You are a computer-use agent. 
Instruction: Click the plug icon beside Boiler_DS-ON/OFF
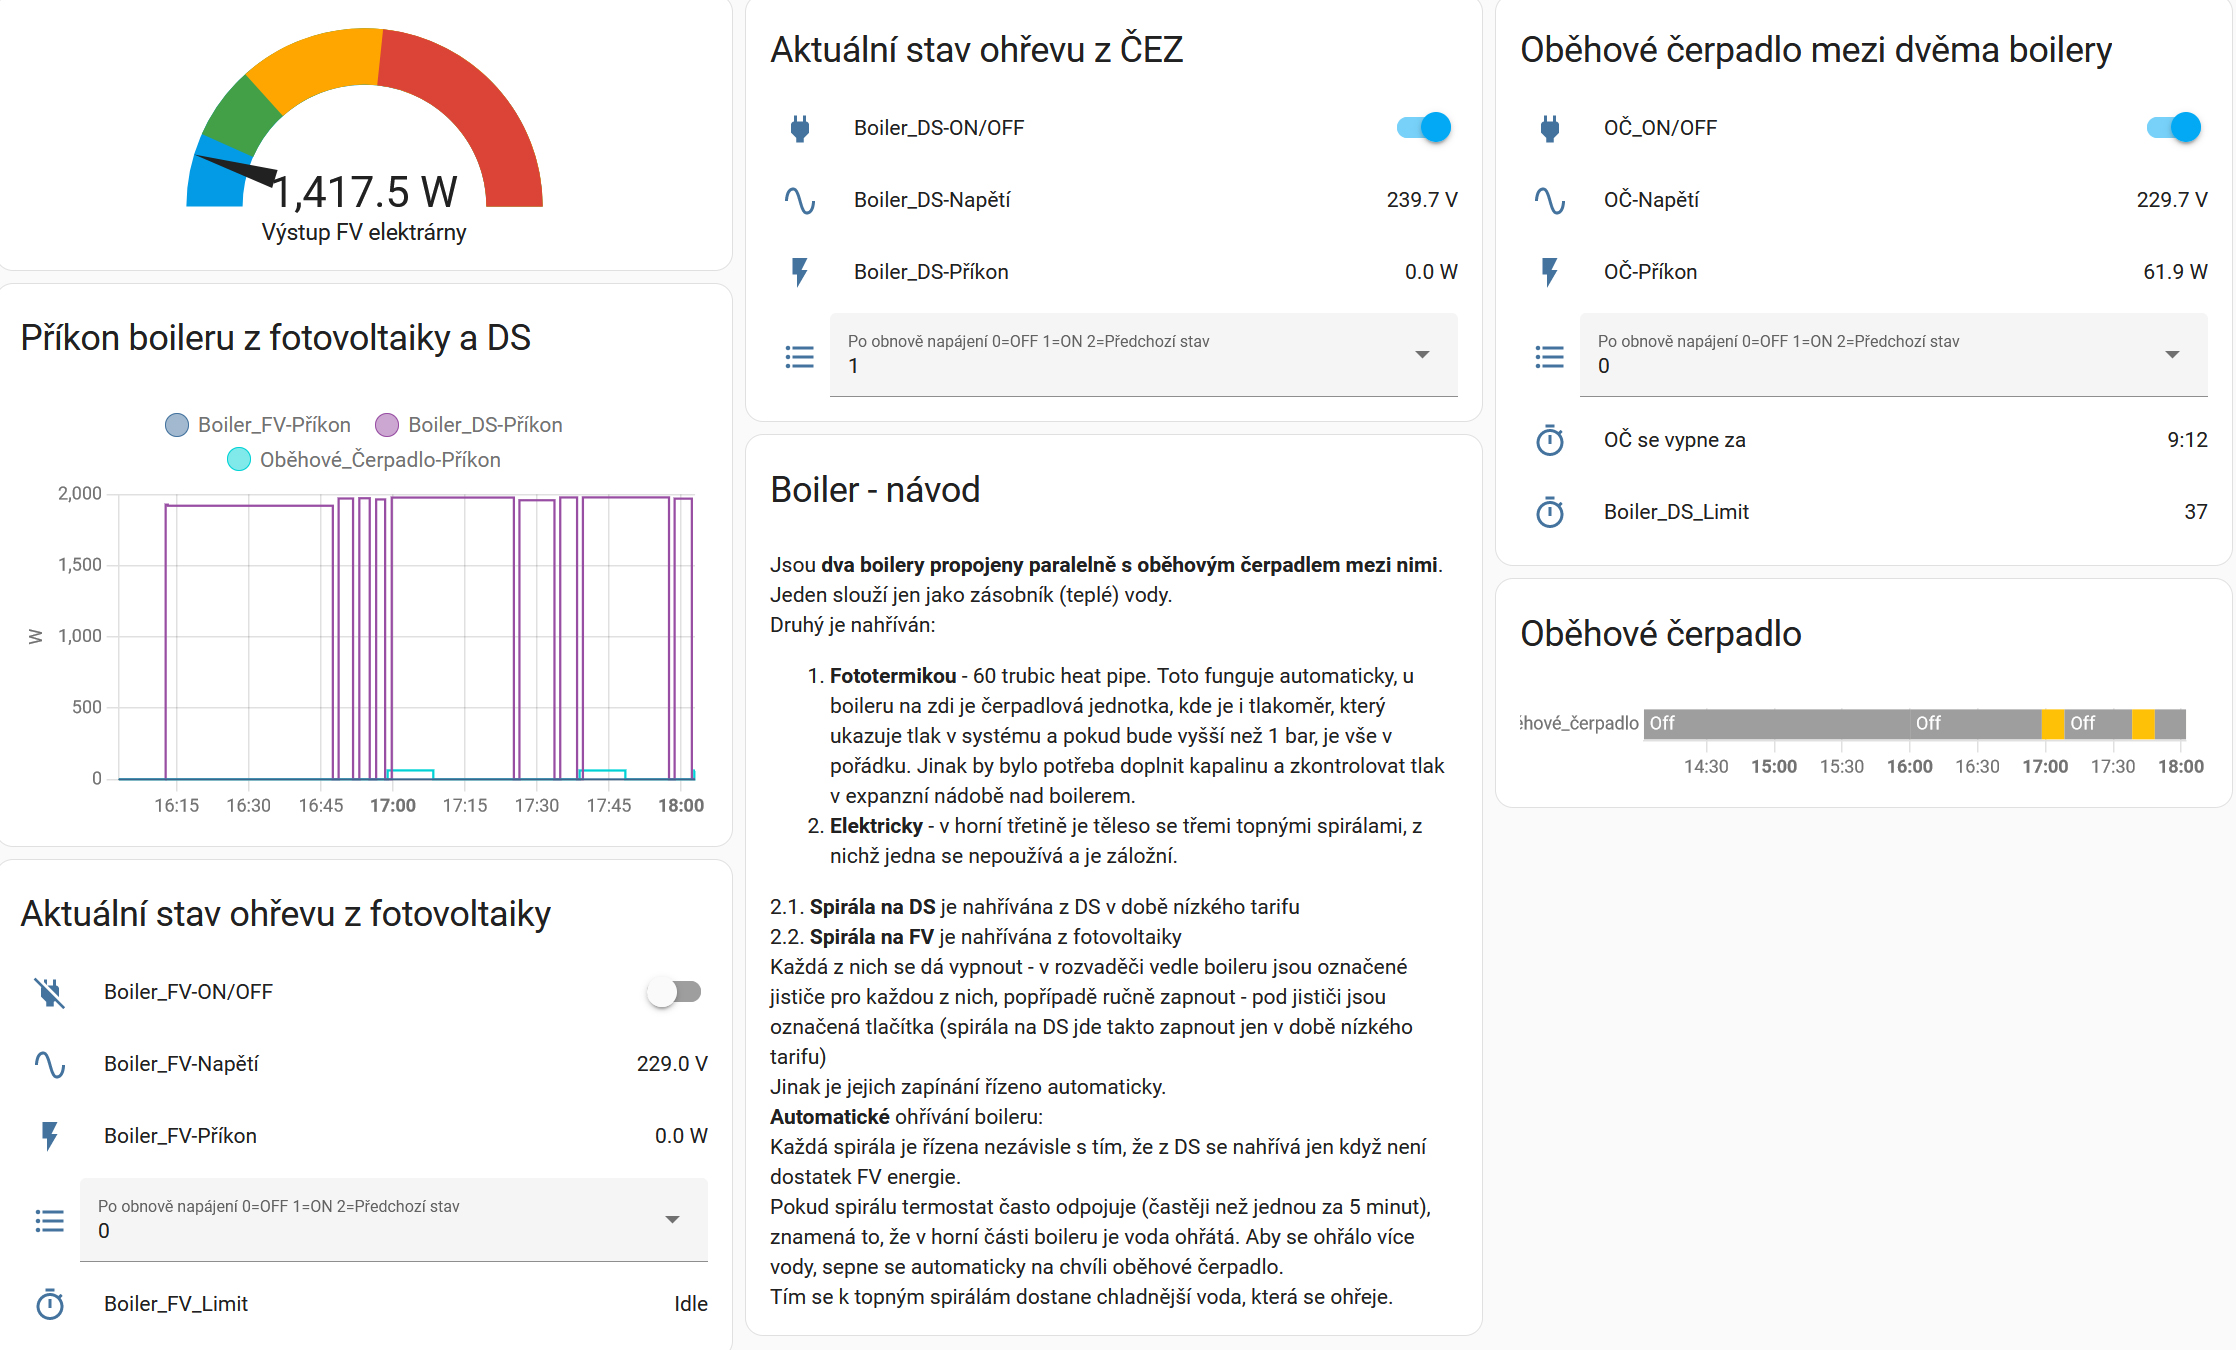tap(799, 128)
